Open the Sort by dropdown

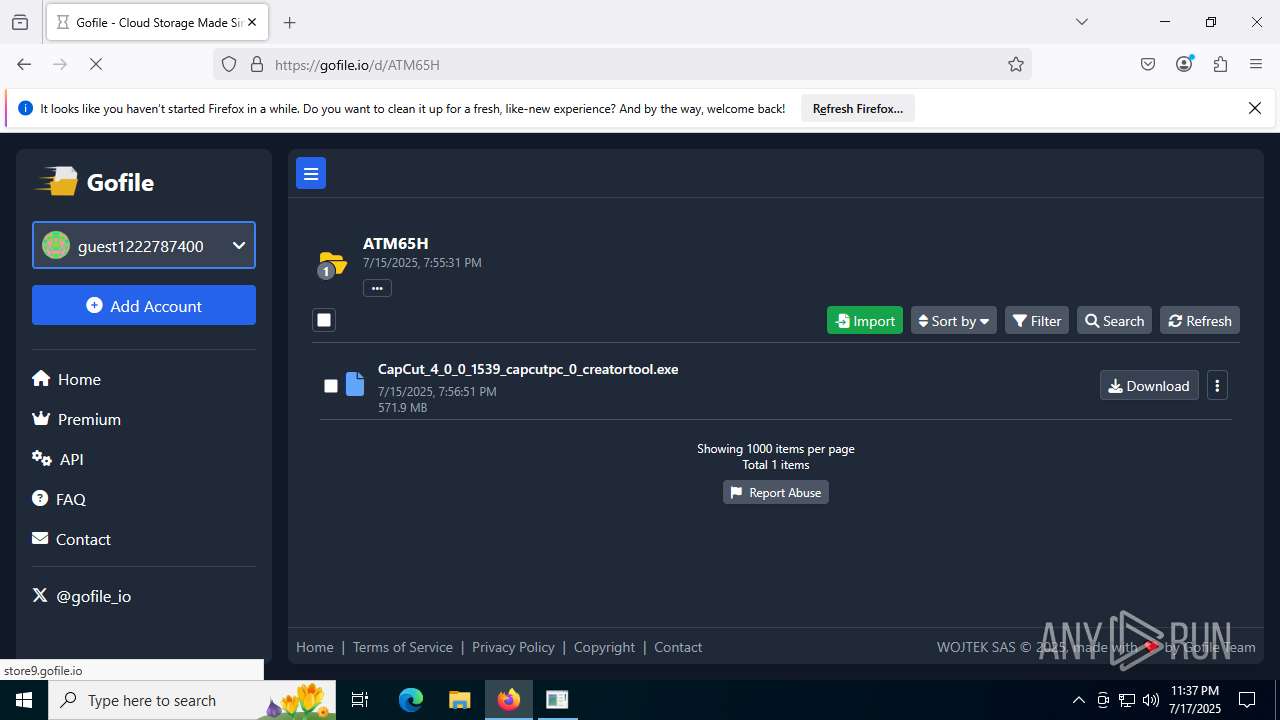(954, 320)
